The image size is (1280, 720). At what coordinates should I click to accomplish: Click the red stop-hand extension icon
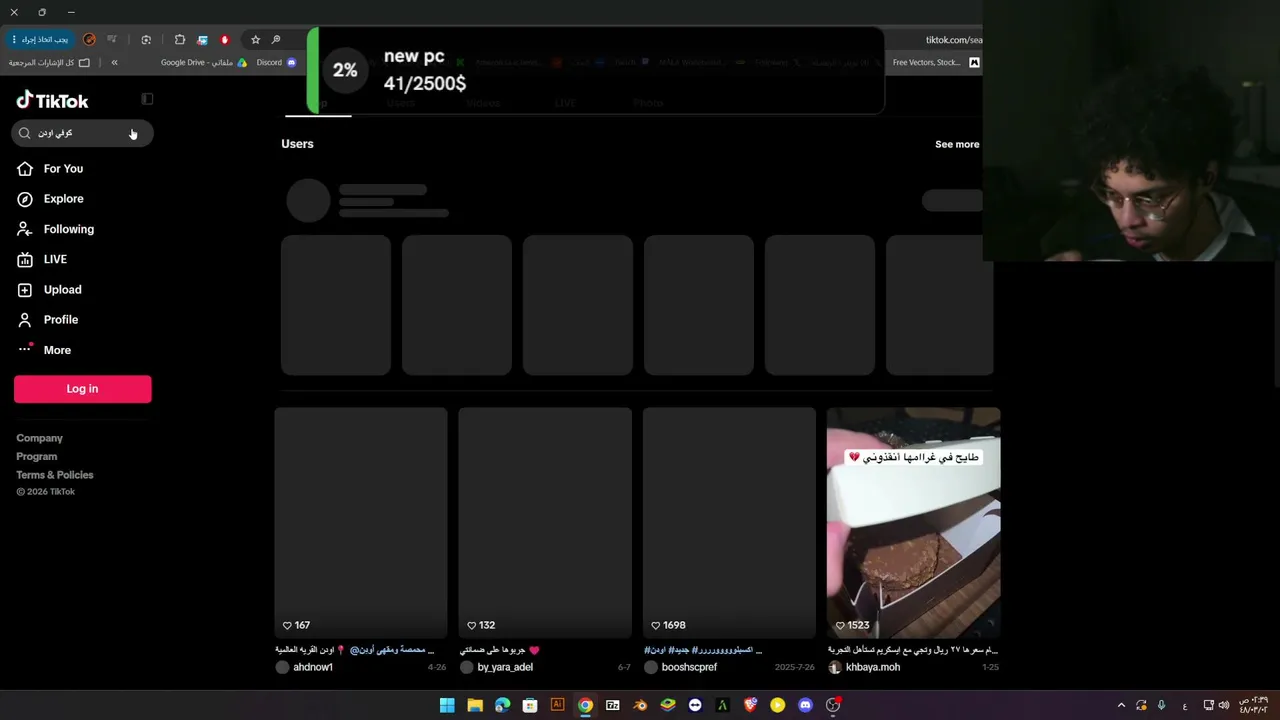[x=225, y=39]
